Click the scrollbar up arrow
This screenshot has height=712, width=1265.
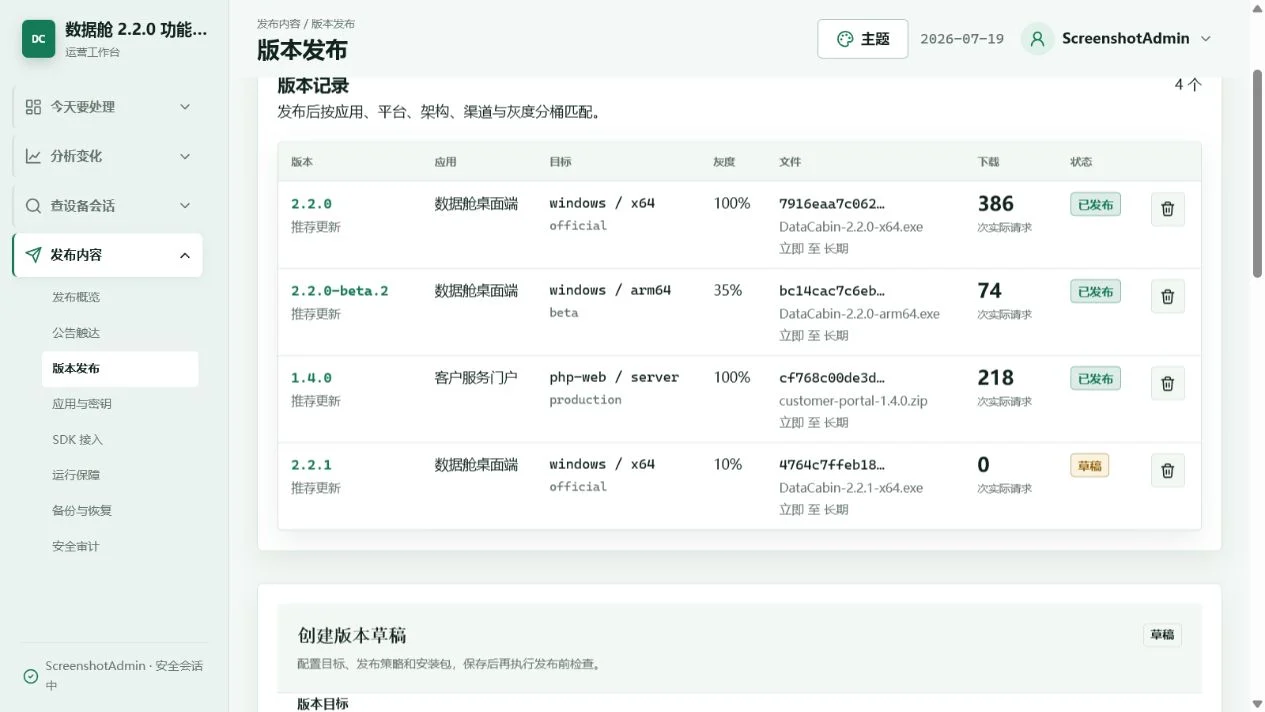point(1258,8)
